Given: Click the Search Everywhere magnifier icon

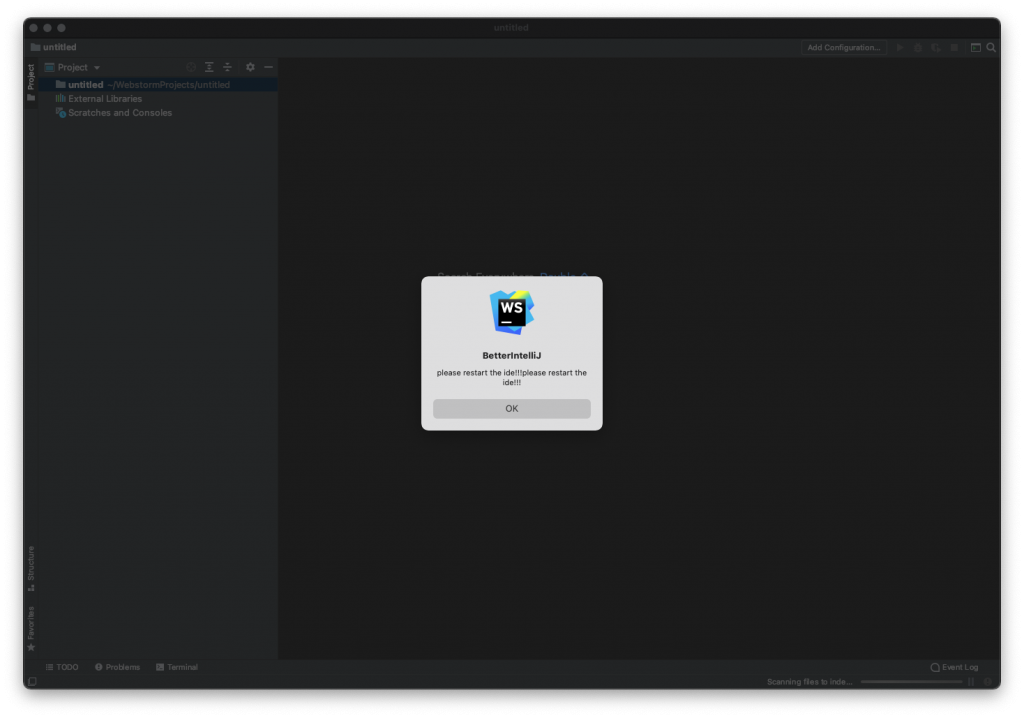Looking at the screenshot, I should (x=991, y=48).
